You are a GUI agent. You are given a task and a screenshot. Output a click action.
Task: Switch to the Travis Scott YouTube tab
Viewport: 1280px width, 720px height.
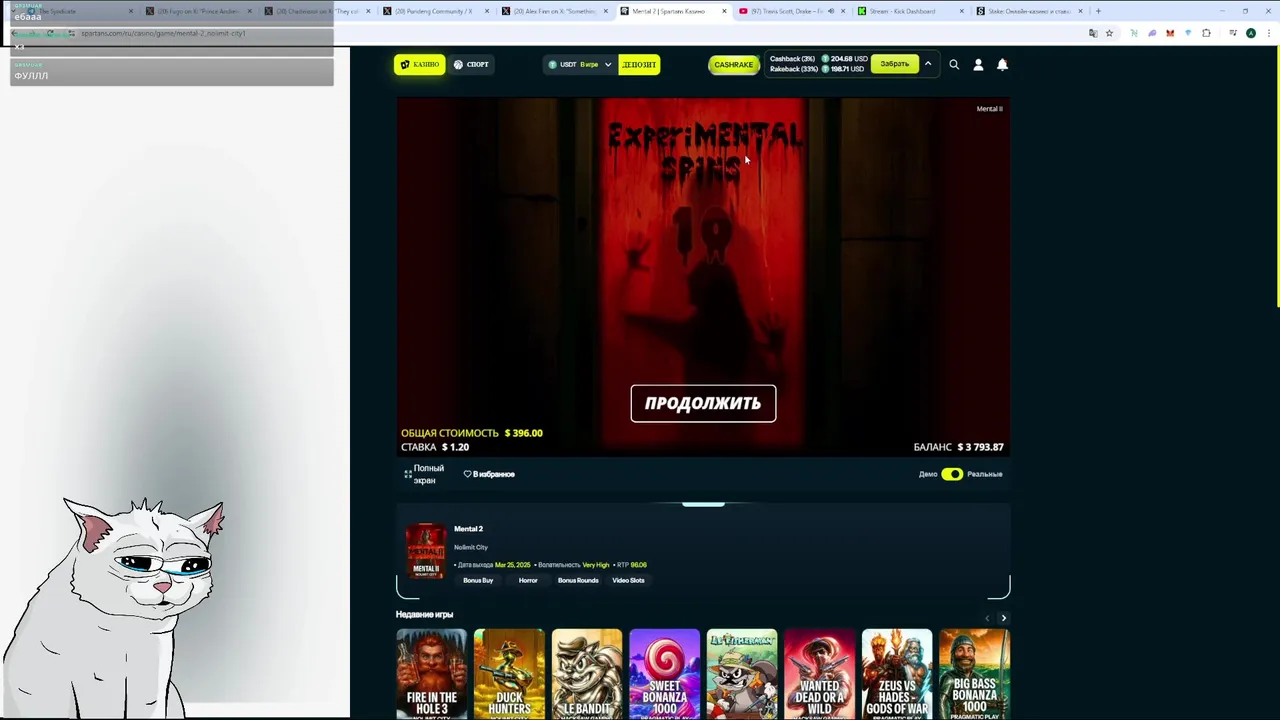[x=790, y=11]
